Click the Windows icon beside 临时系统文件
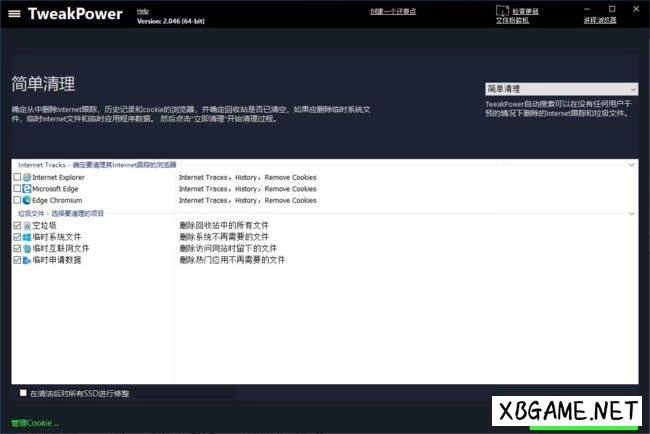 27,237
